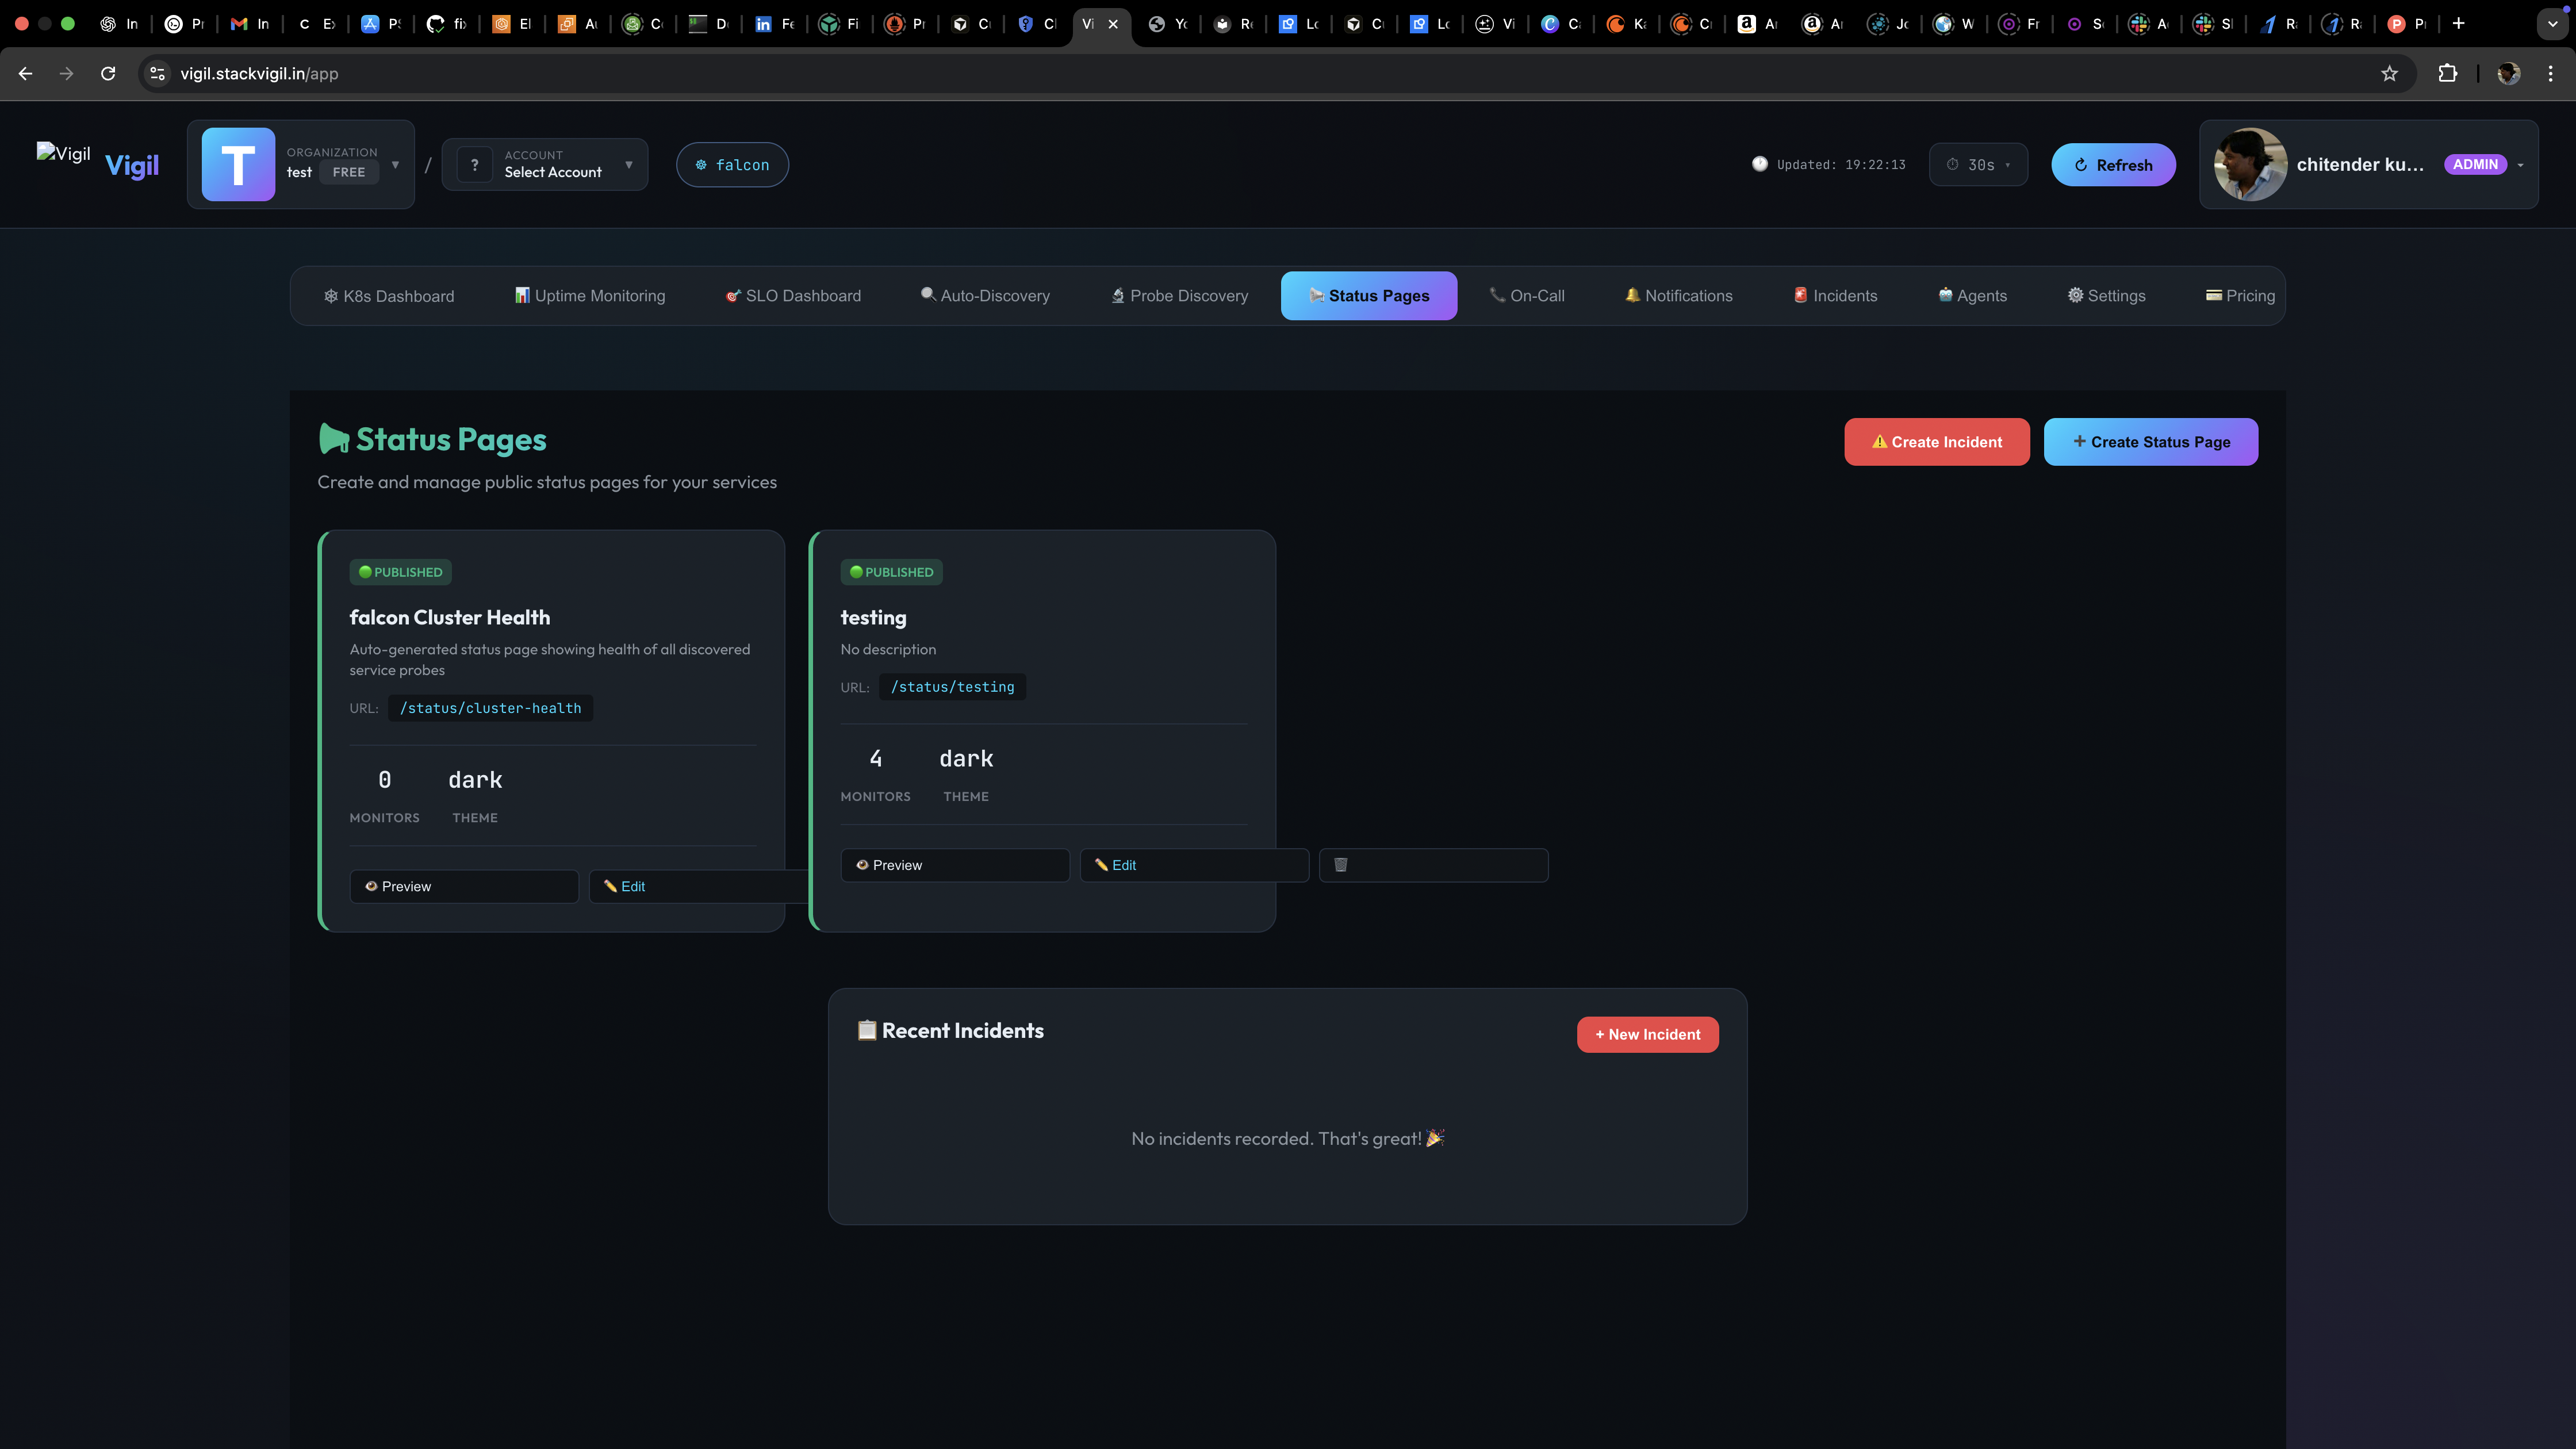Image resolution: width=2576 pixels, height=1449 pixels.
Task: Click the Create Status Page button
Action: 2150,442
